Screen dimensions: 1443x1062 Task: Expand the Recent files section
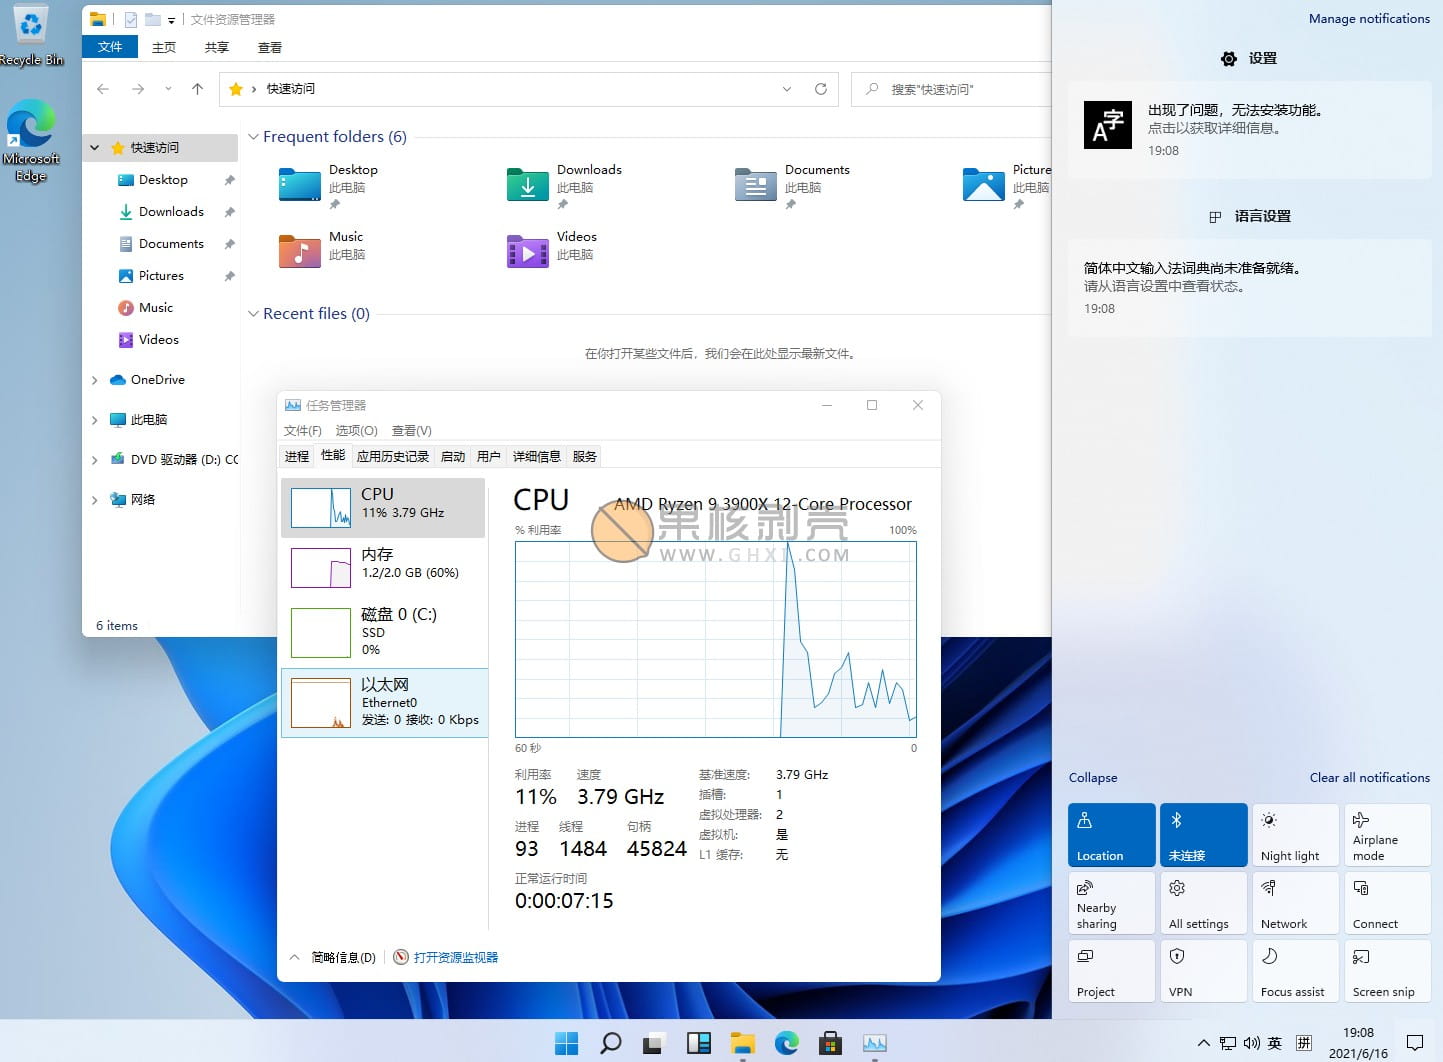[x=254, y=313]
